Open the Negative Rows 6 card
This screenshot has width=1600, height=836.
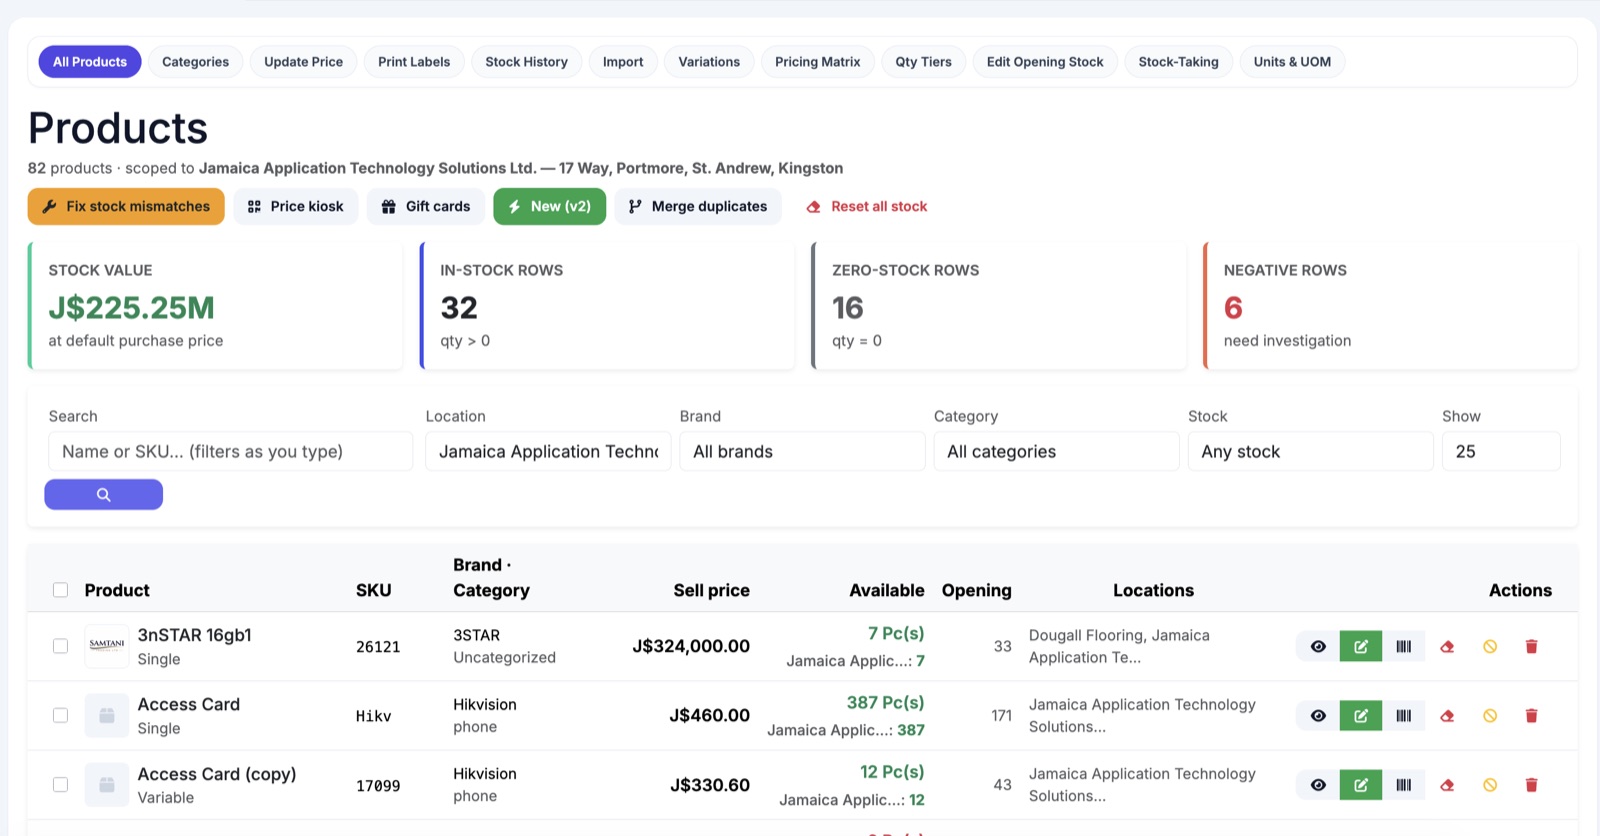coord(1391,306)
